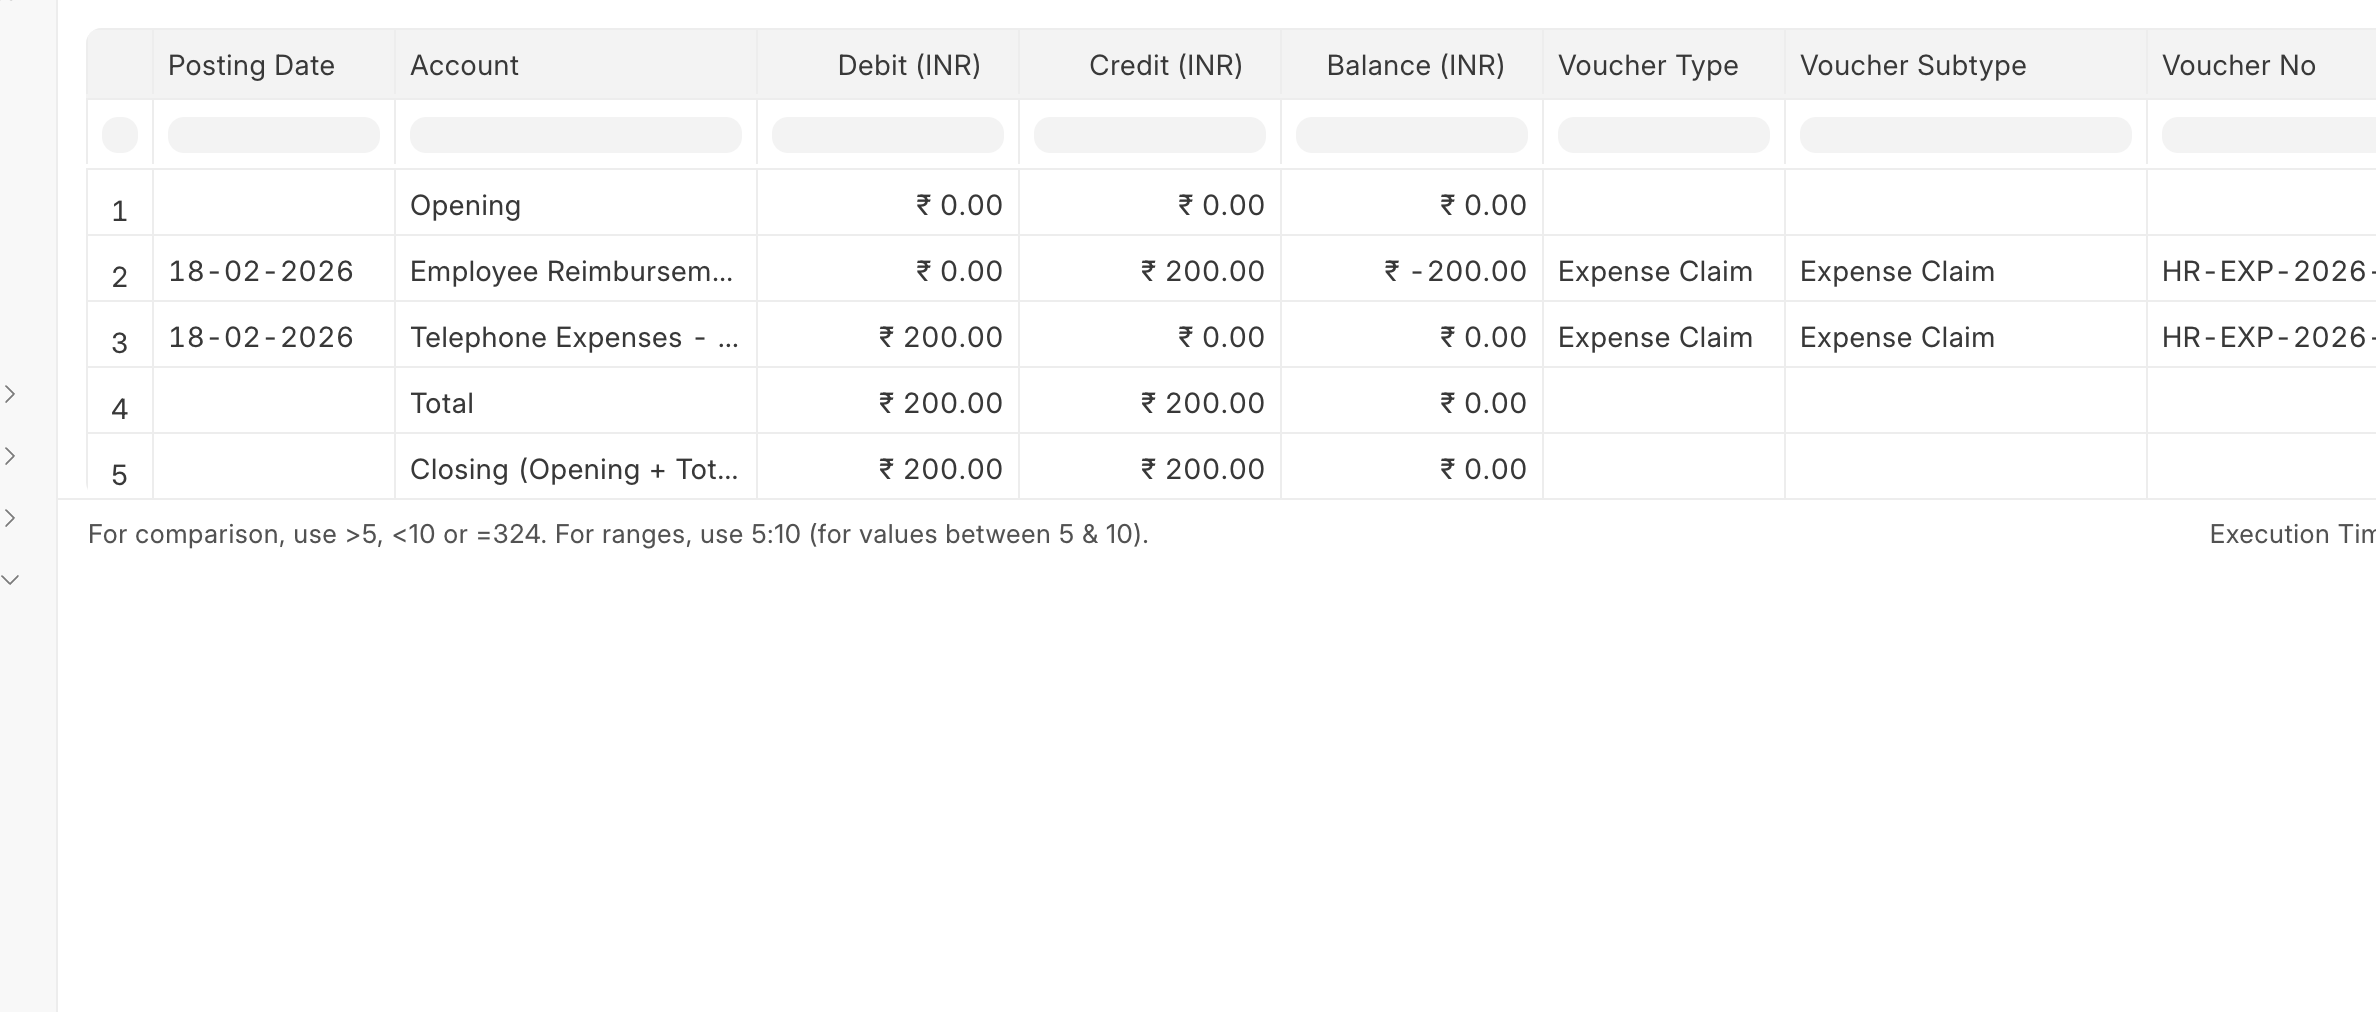Select the Employee Reimbursem... account cell

571,272
